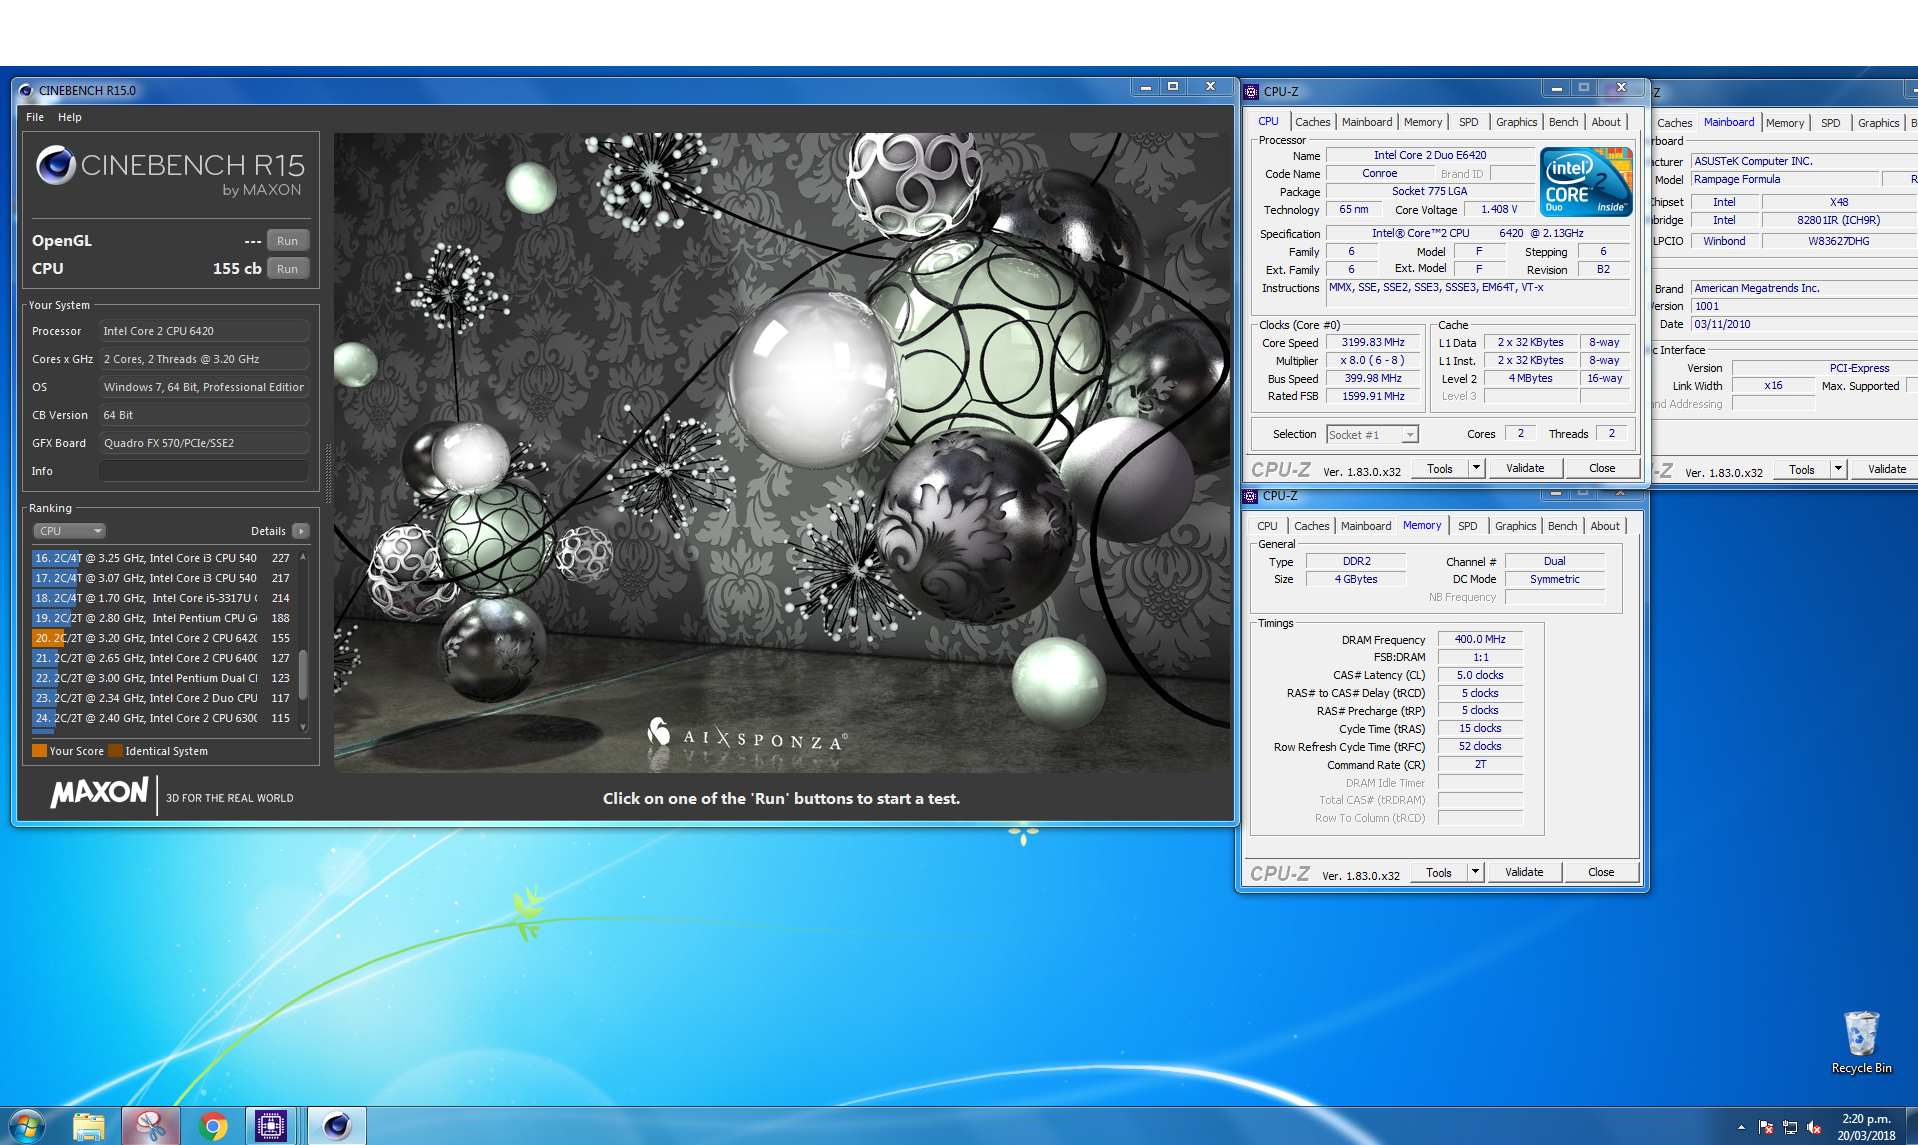Open Tools dropdown arrow in right CPU-Z
Image resolution: width=1918 pixels, height=1145 pixels.
pyautogui.click(x=1838, y=470)
